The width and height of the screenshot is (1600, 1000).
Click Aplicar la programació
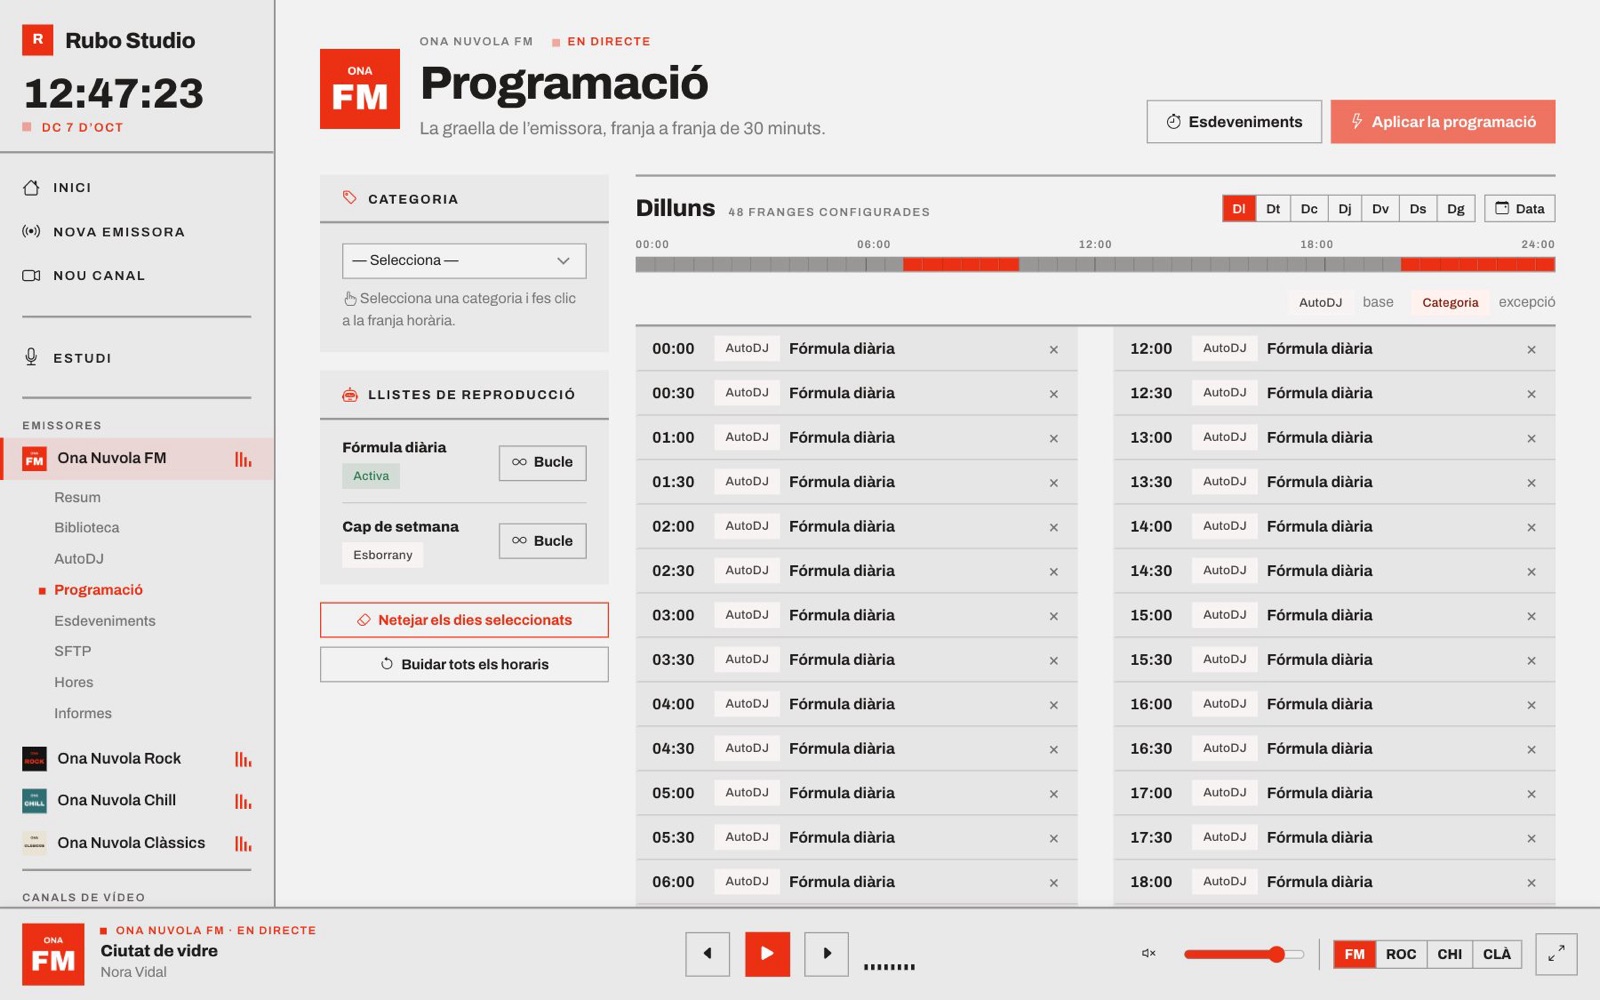pos(1443,122)
